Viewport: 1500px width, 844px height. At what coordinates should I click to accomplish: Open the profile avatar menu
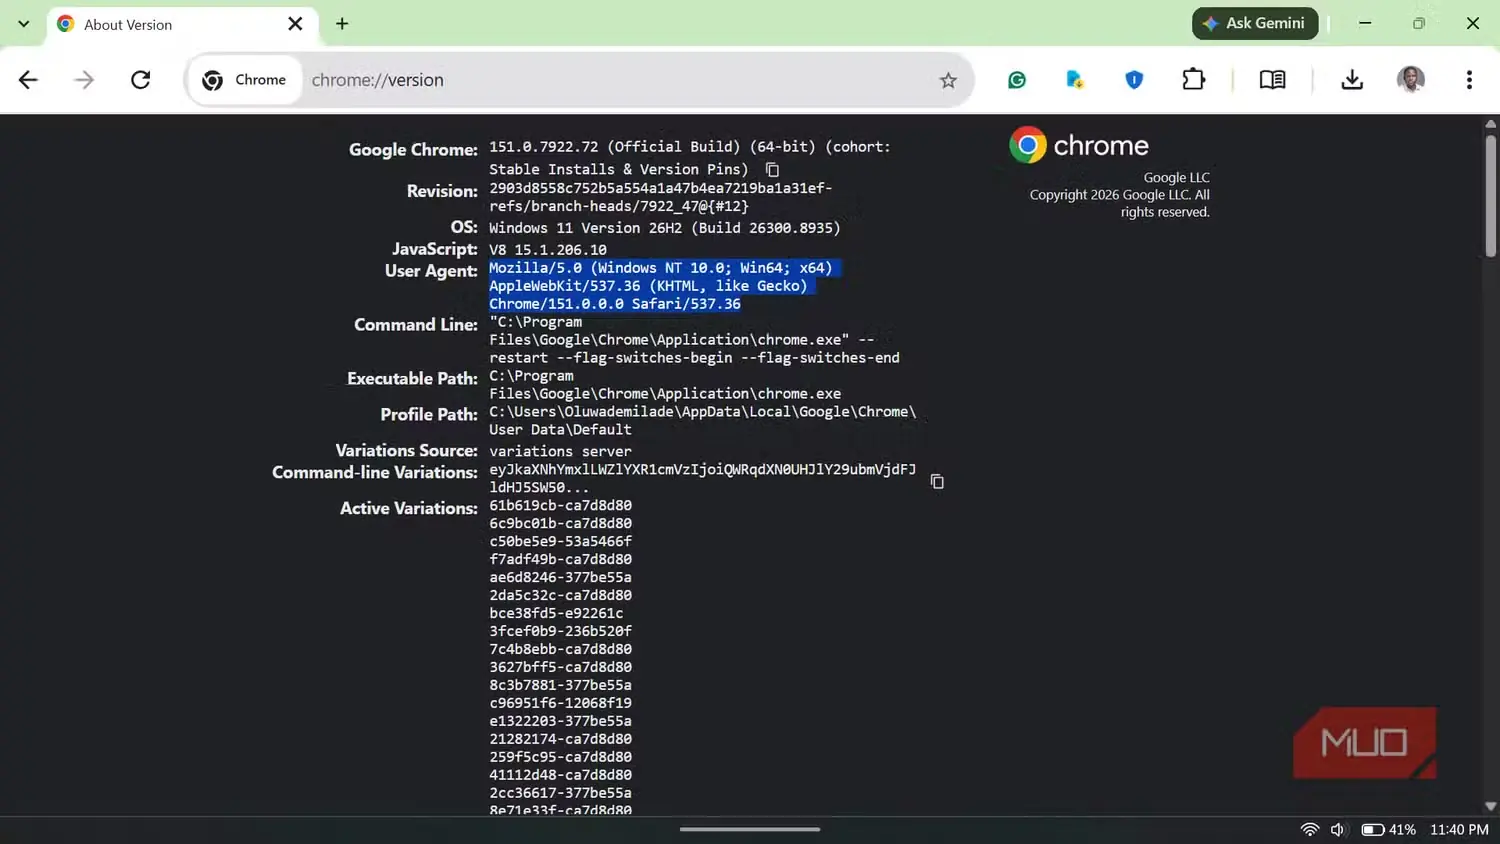(x=1411, y=80)
